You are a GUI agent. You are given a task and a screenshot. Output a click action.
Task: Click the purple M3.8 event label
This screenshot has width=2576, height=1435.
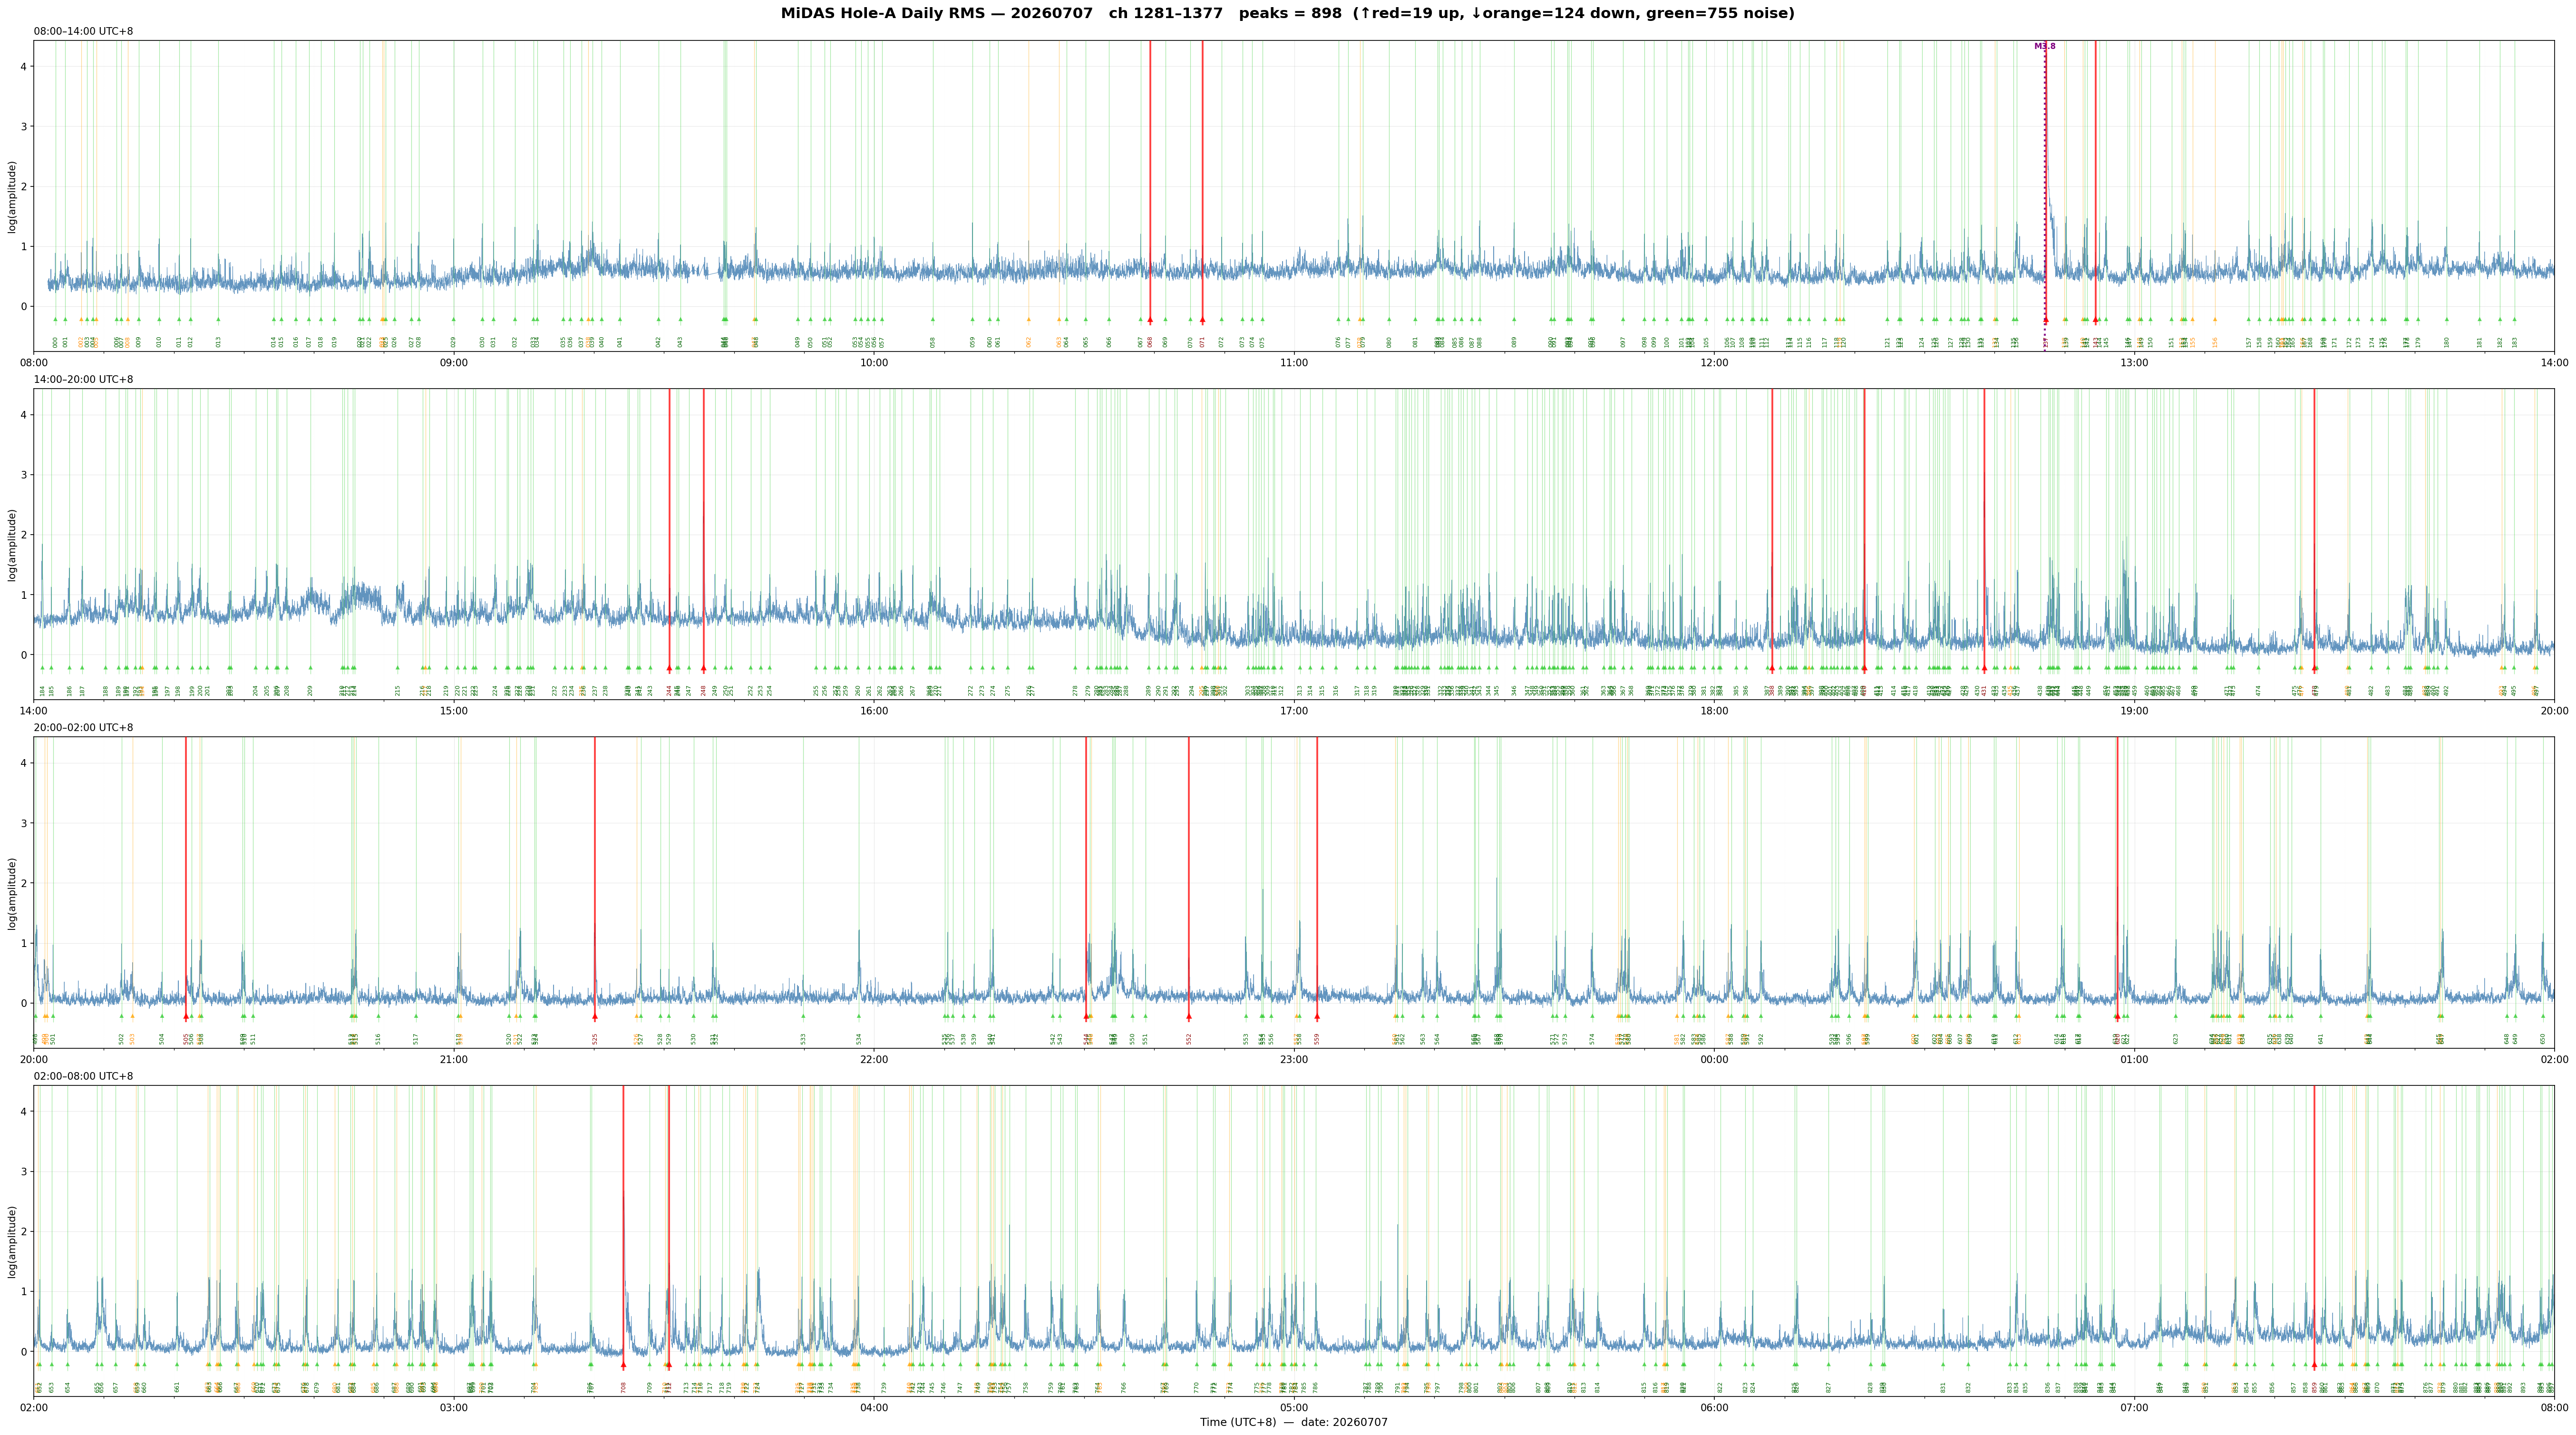point(2045,46)
